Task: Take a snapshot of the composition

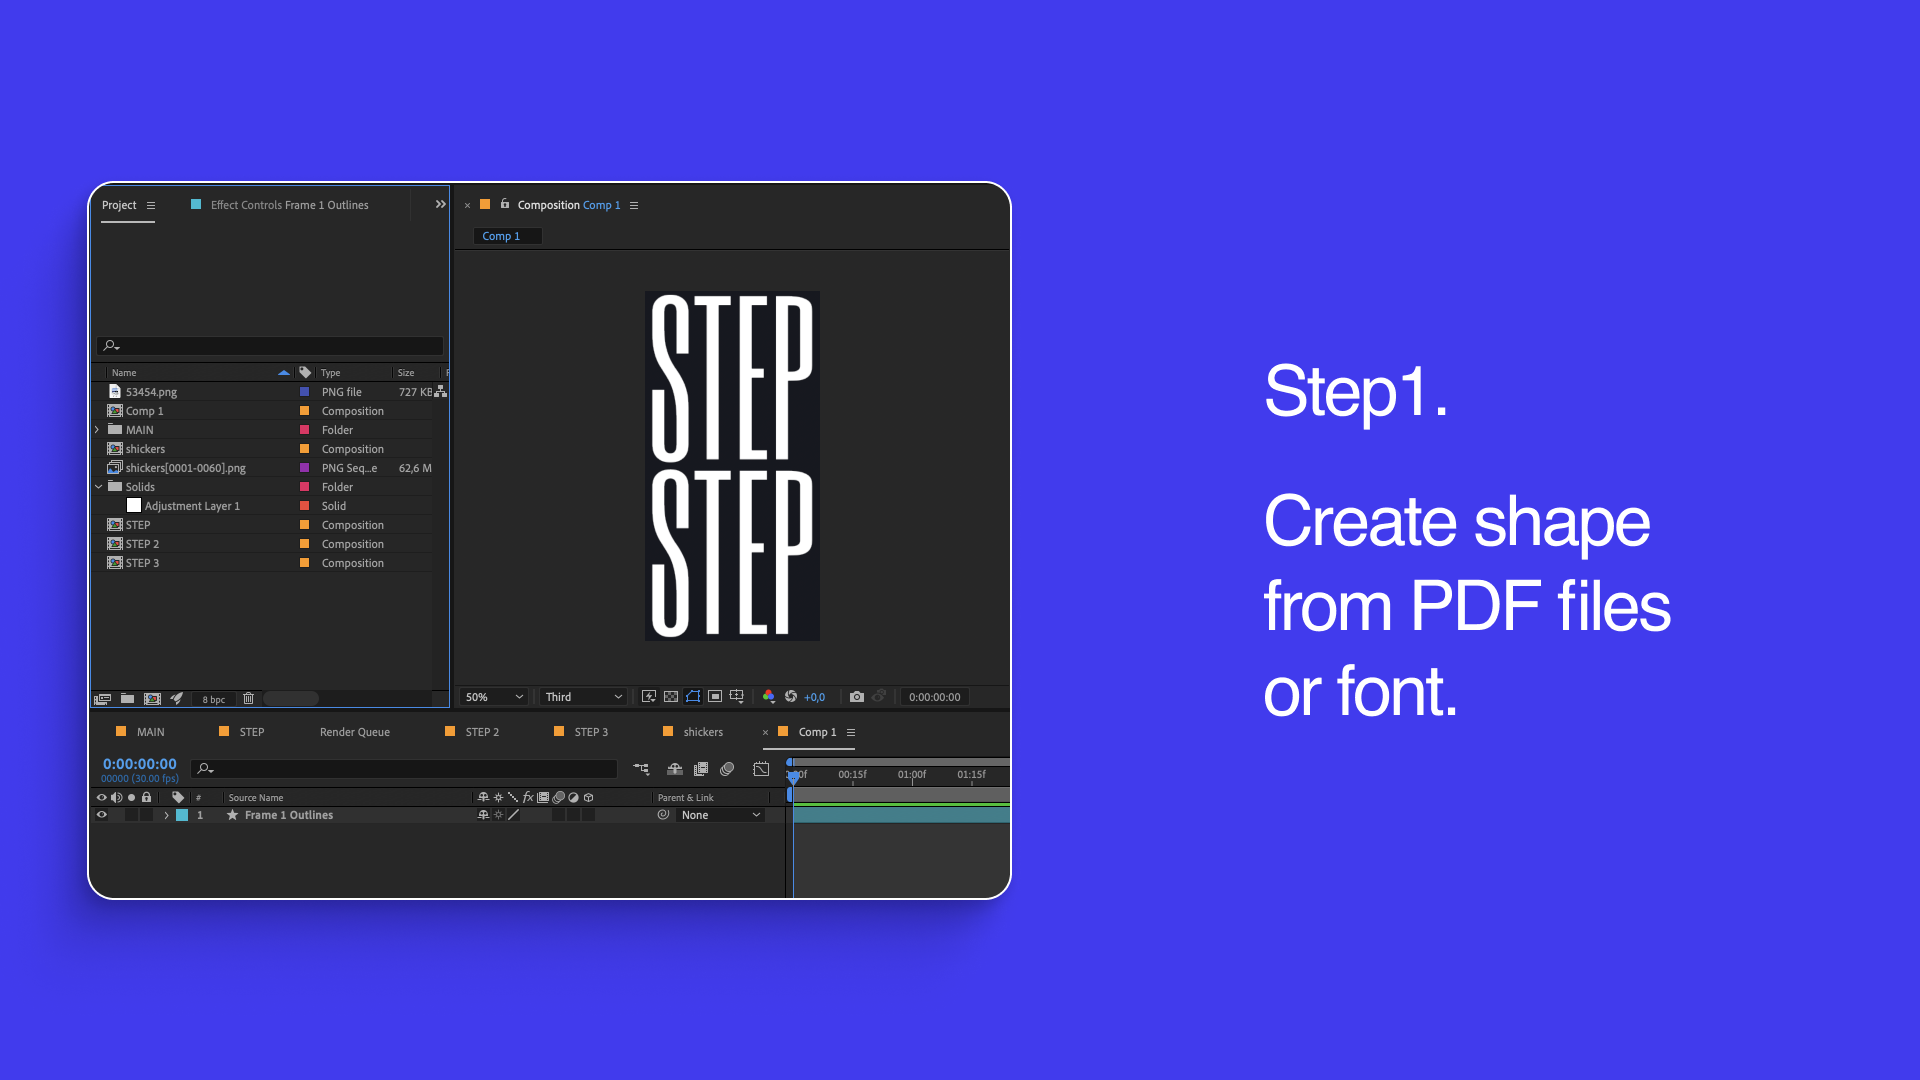Action: point(857,697)
